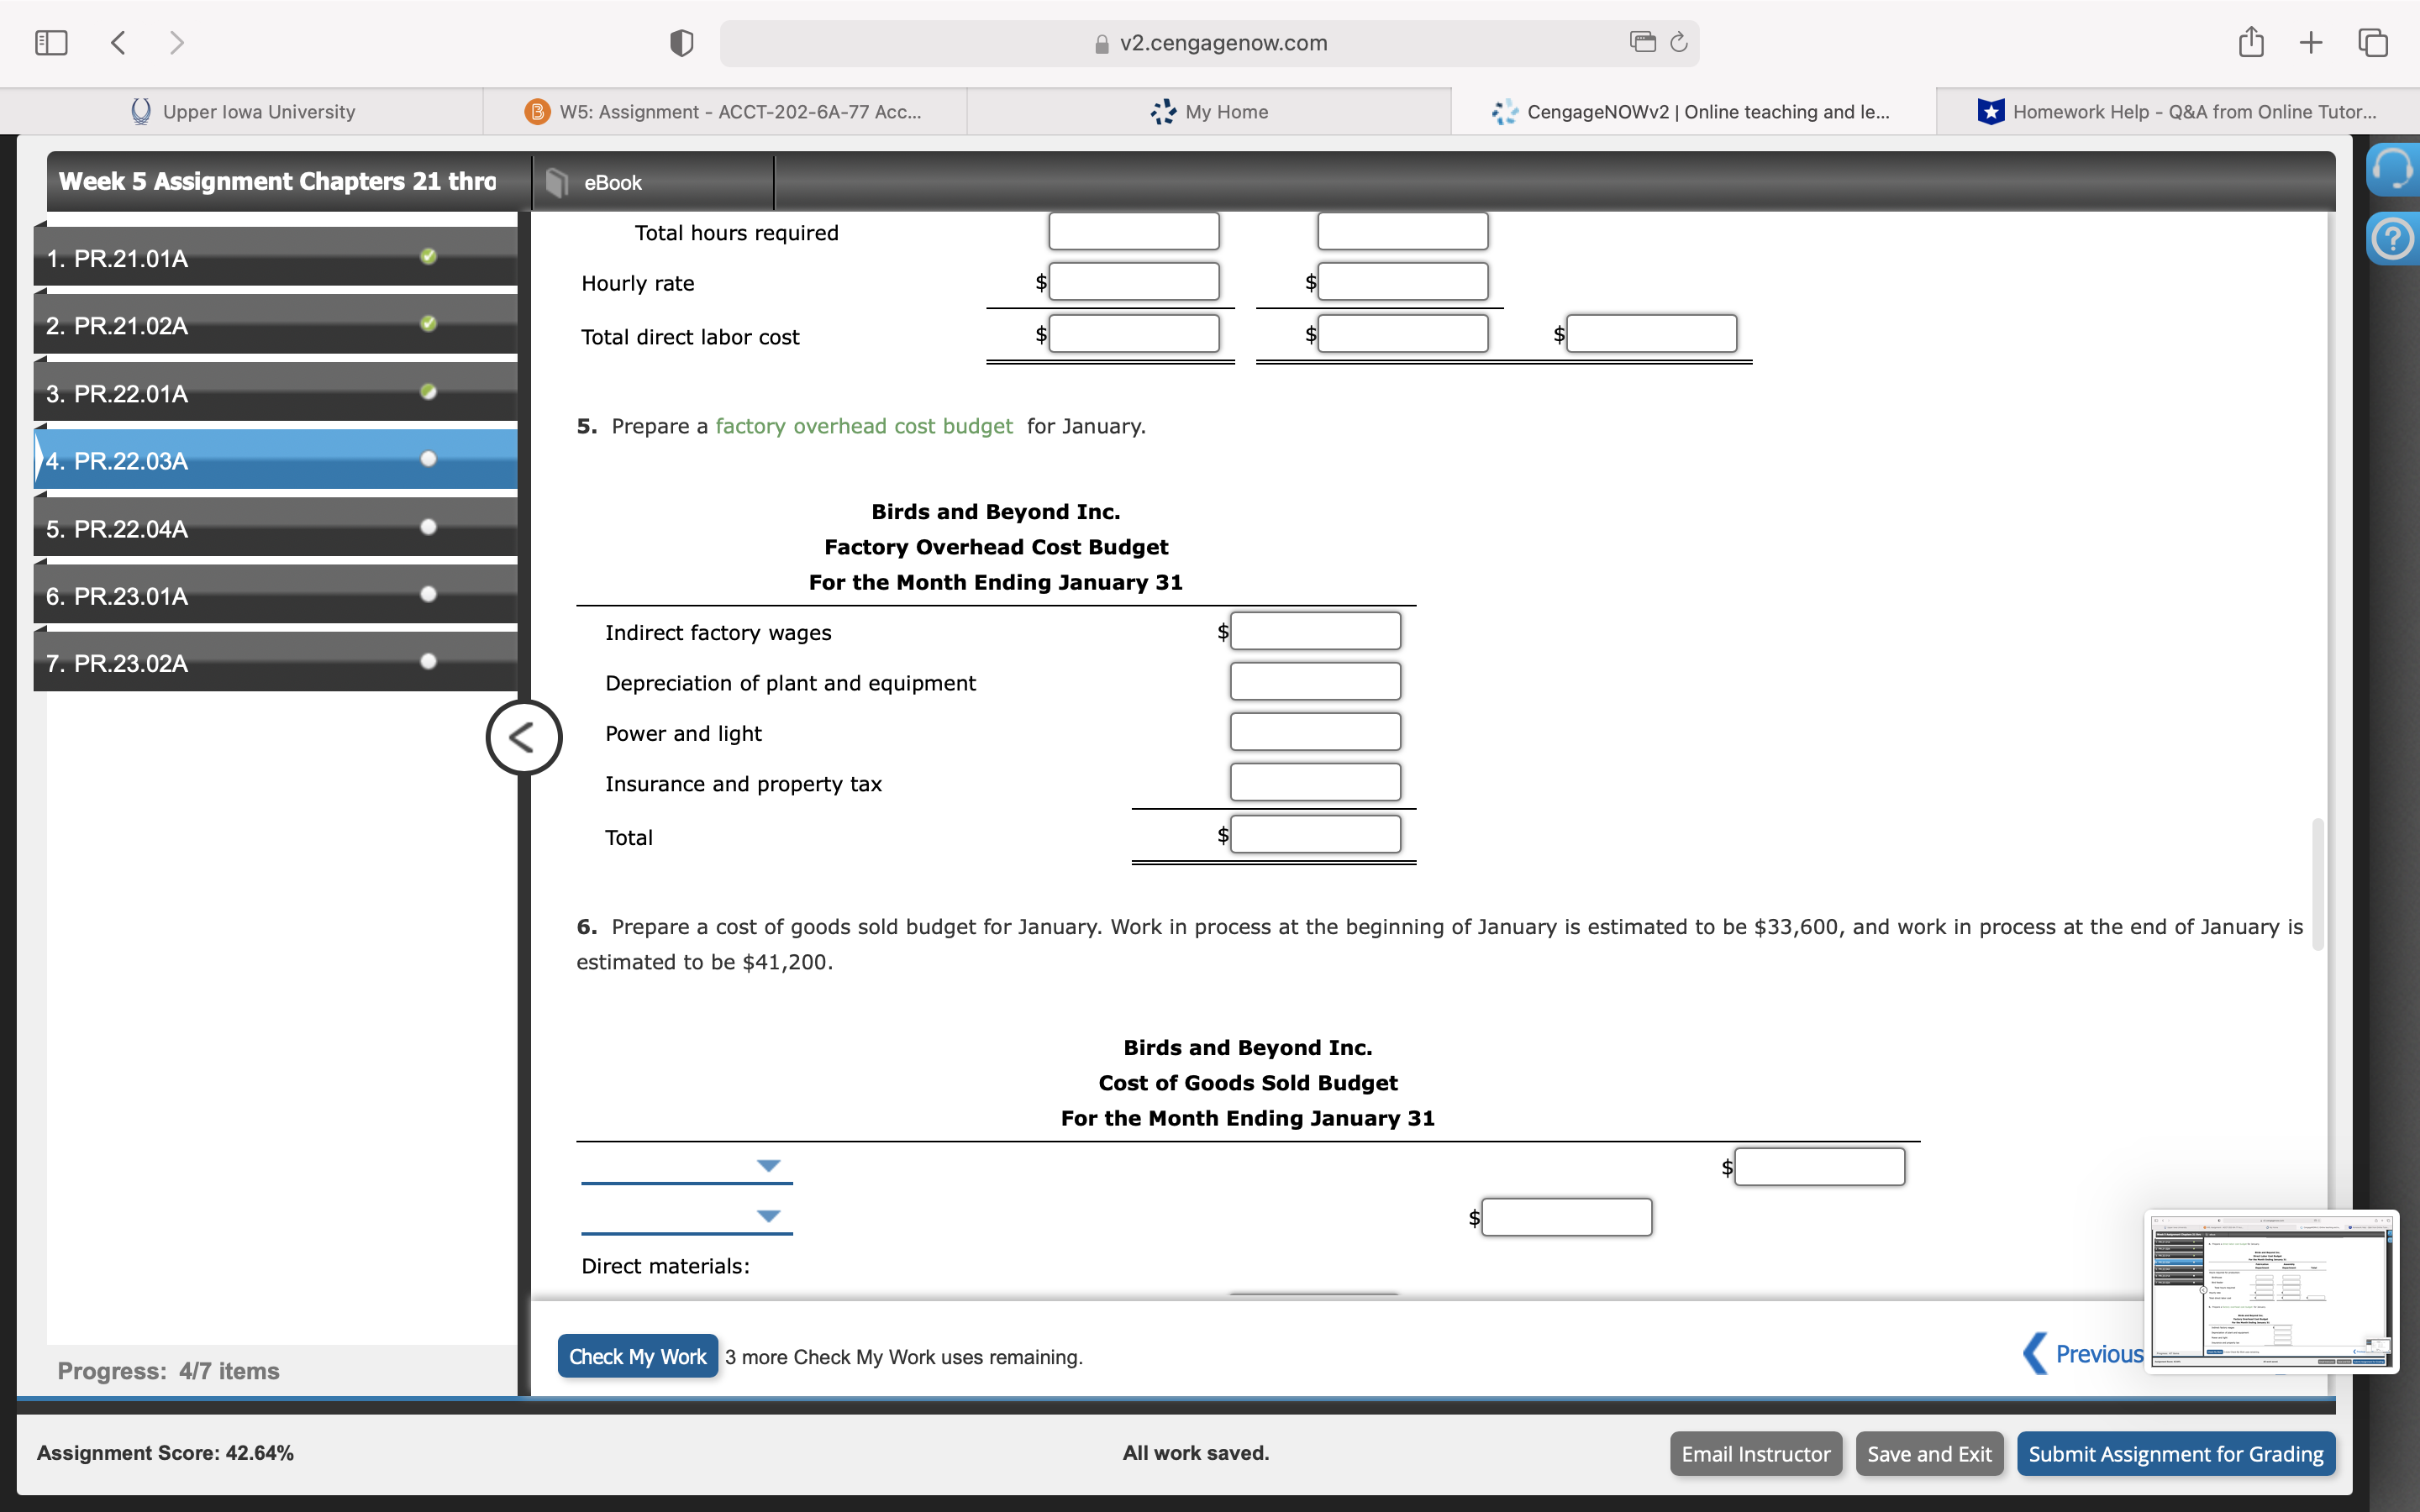The width and height of the screenshot is (2420, 1512).
Task: Open the eBook tab
Action: click(x=612, y=183)
